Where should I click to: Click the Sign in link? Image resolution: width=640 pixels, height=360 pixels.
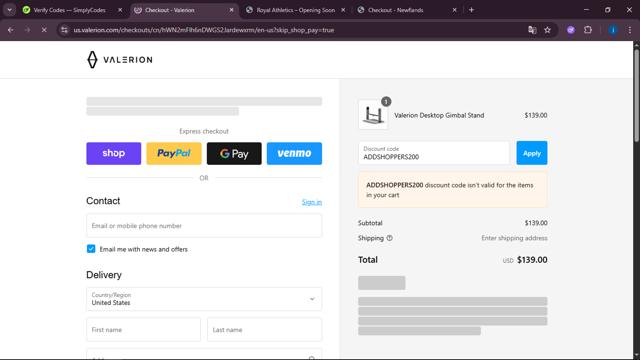coord(312,202)
